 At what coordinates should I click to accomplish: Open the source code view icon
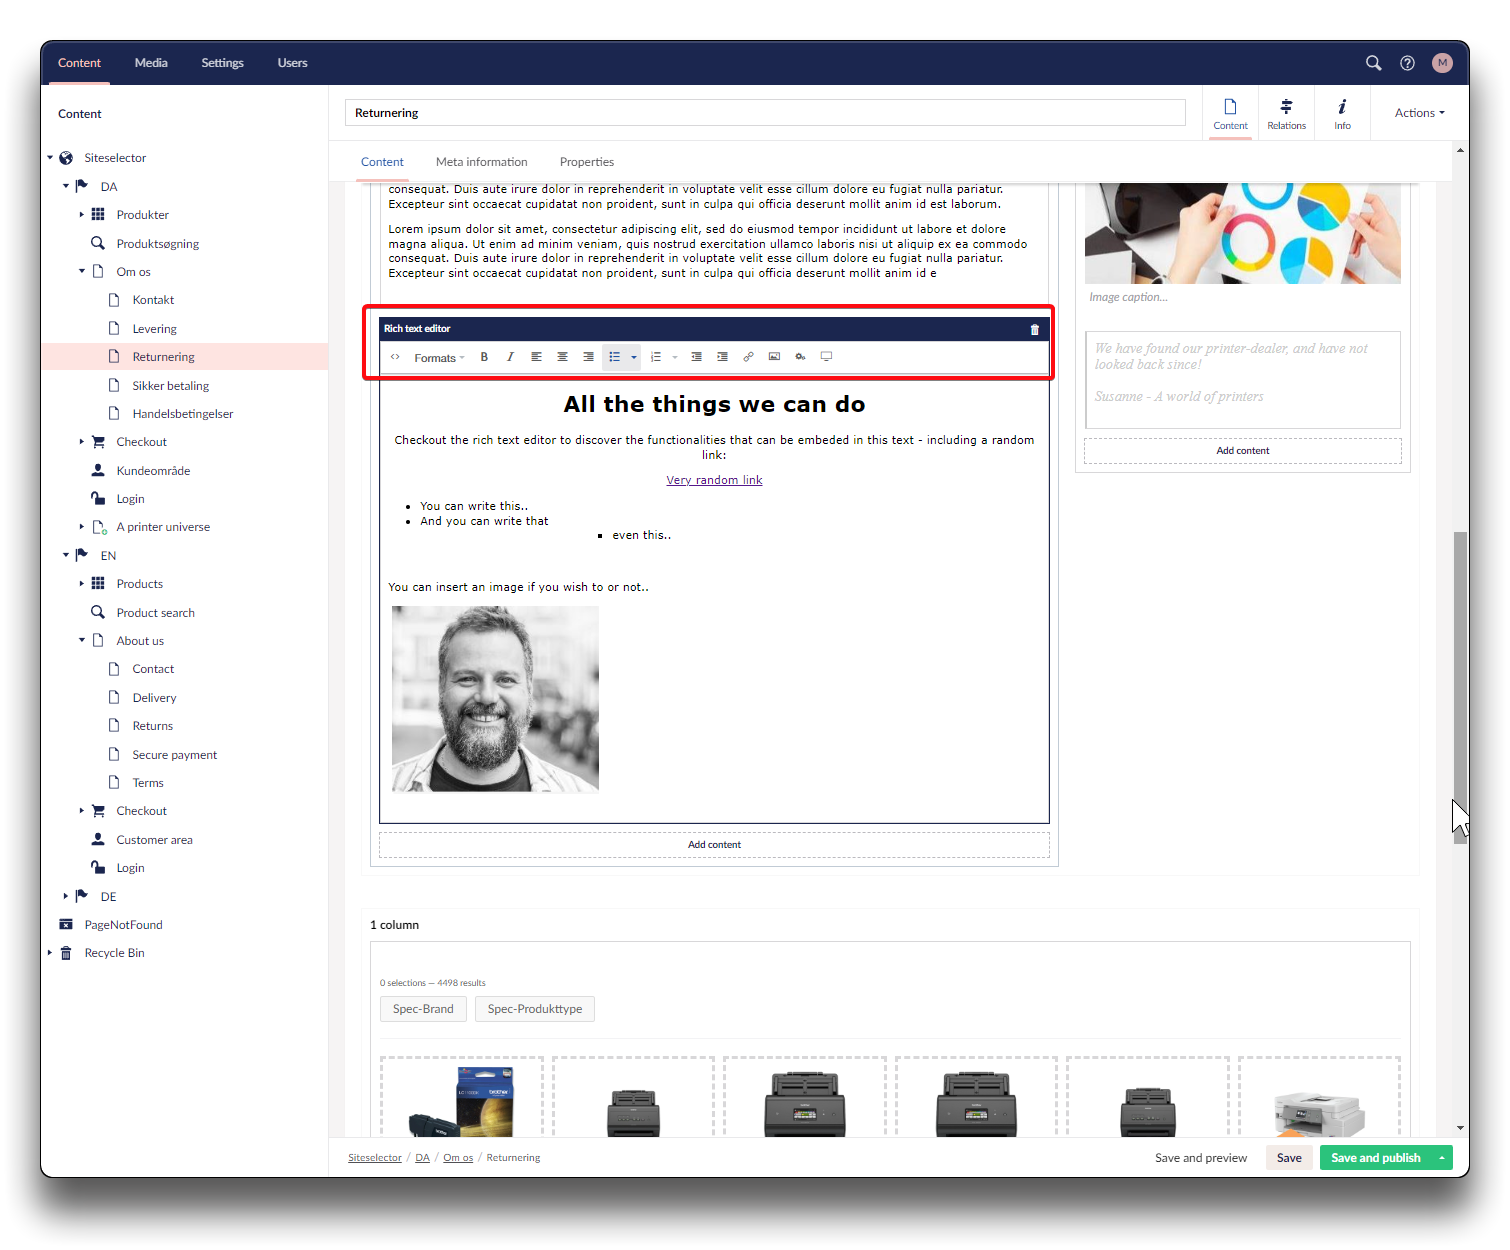(x=395, y=357)
